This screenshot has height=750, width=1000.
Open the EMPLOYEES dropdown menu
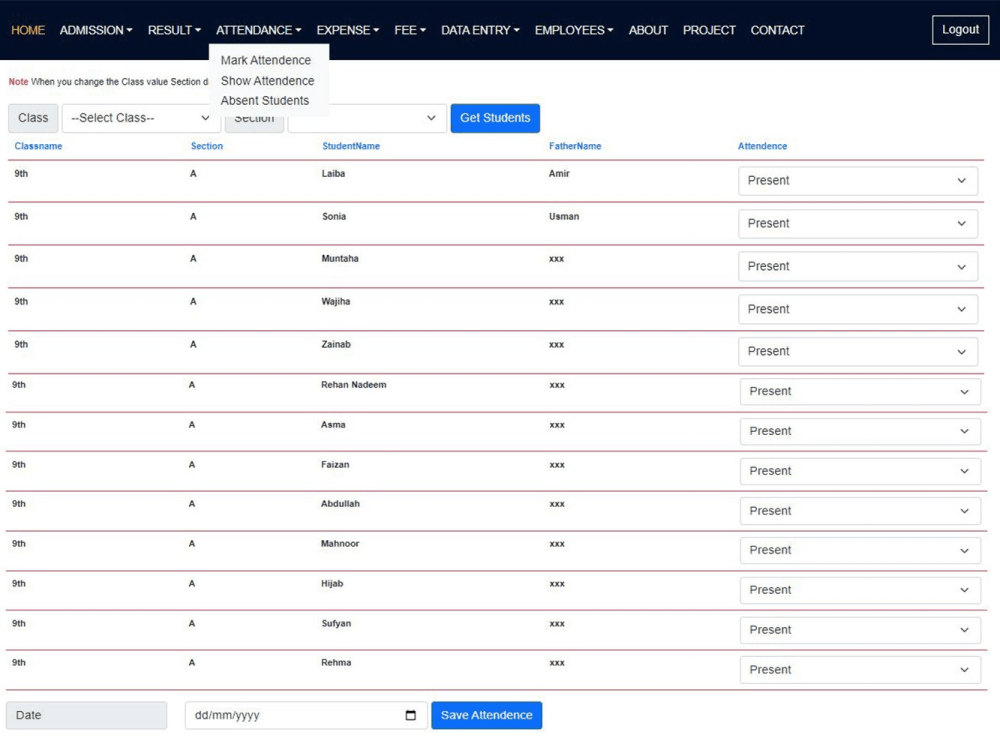click(x=574, y=30)
